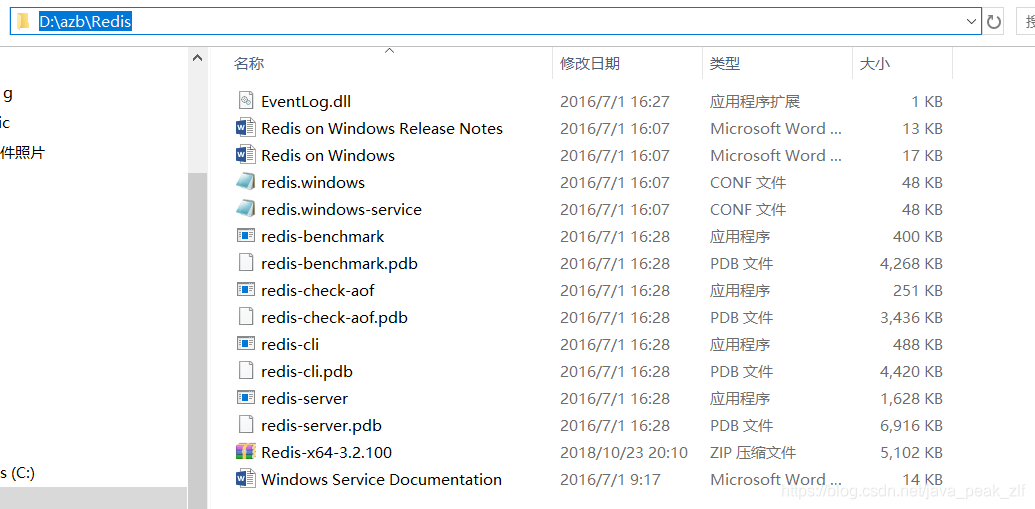Image resolution: width=1035 pixels, height=509 pixels.
Task: Click the 5,102 KB size value
Action: [x=911, y=453]
